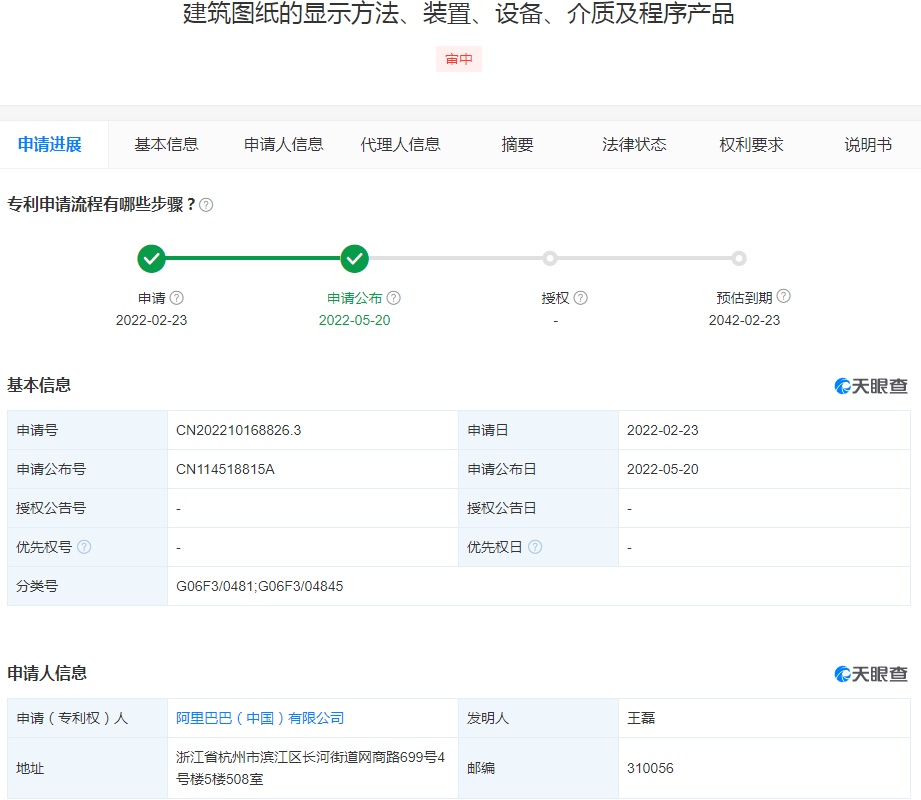Click the 审中 status badge
Screen dimensions: 921x800
[459, 59]
